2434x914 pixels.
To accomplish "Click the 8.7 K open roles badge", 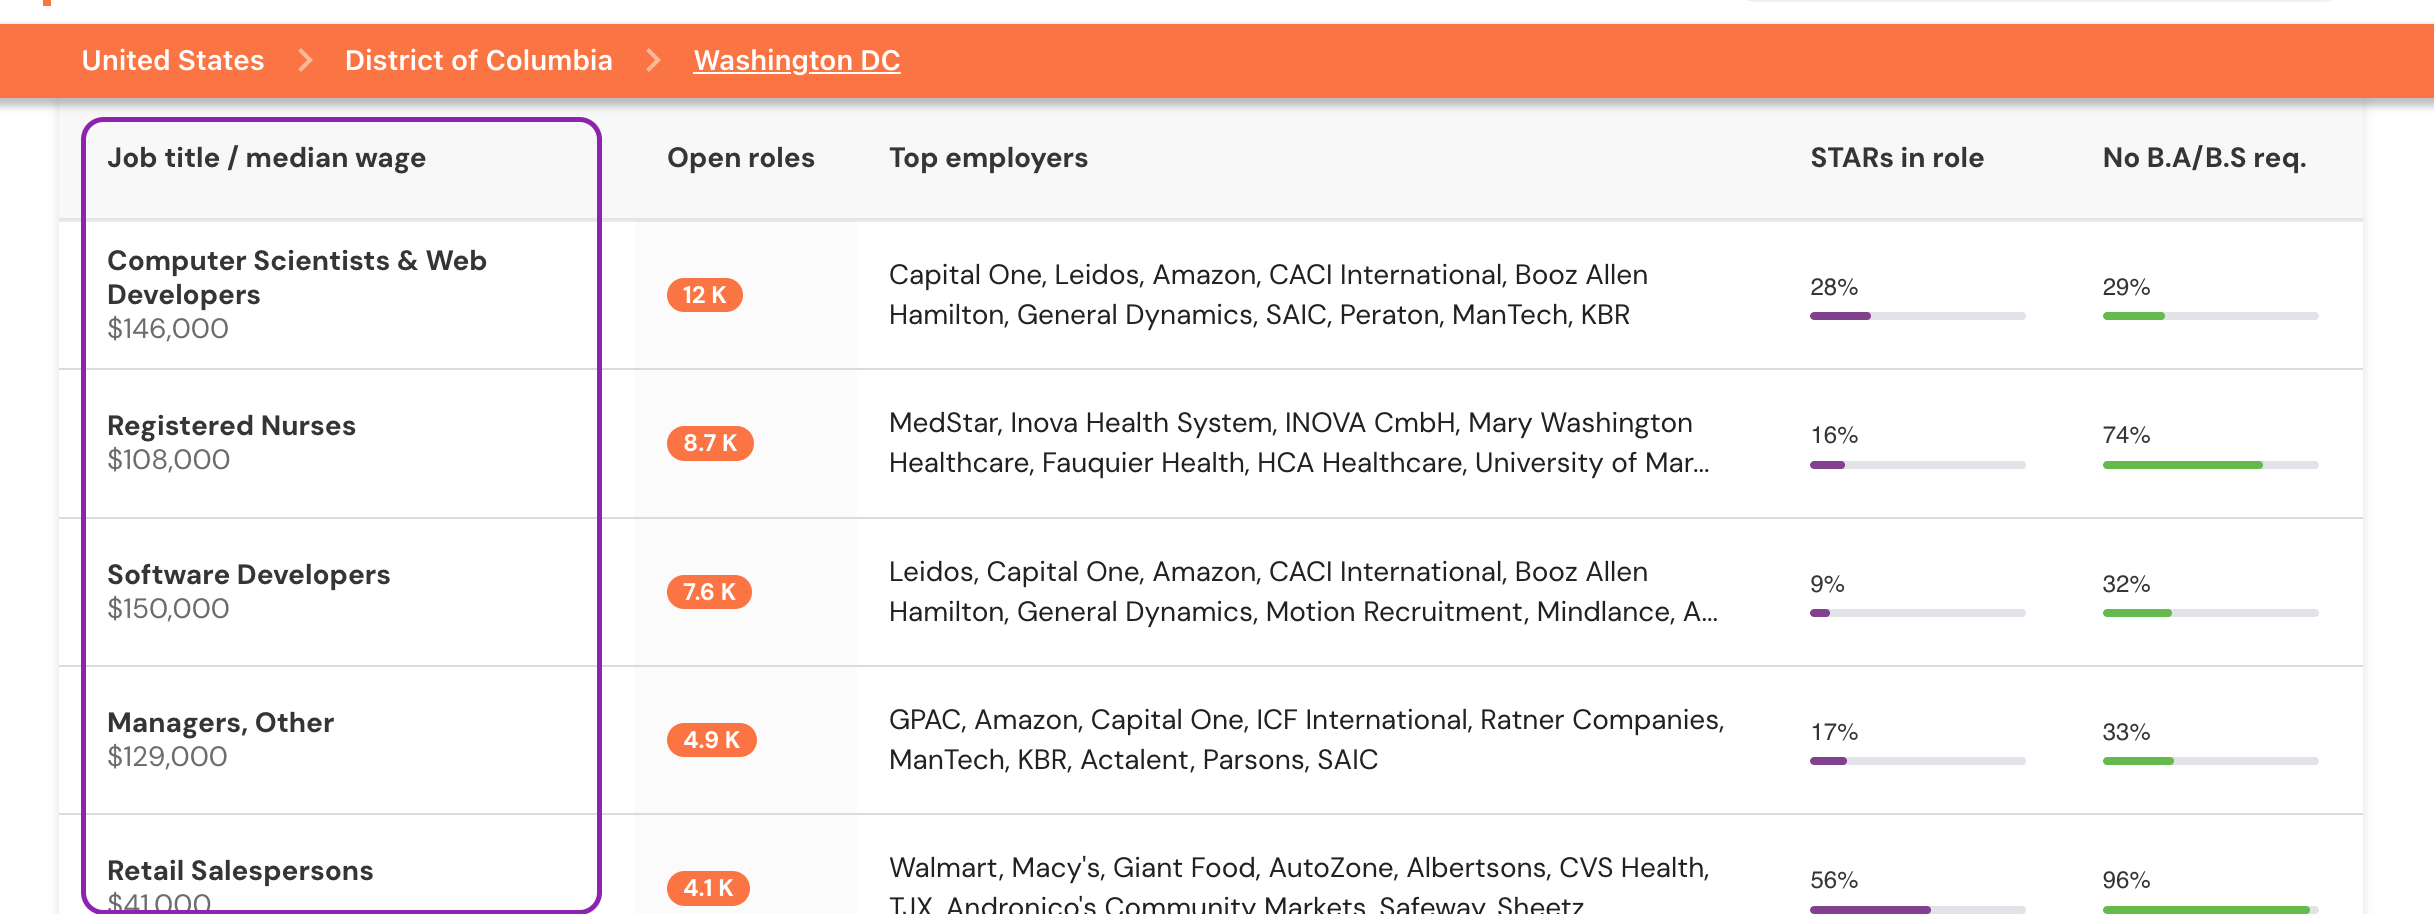I will tap(710, 443).
